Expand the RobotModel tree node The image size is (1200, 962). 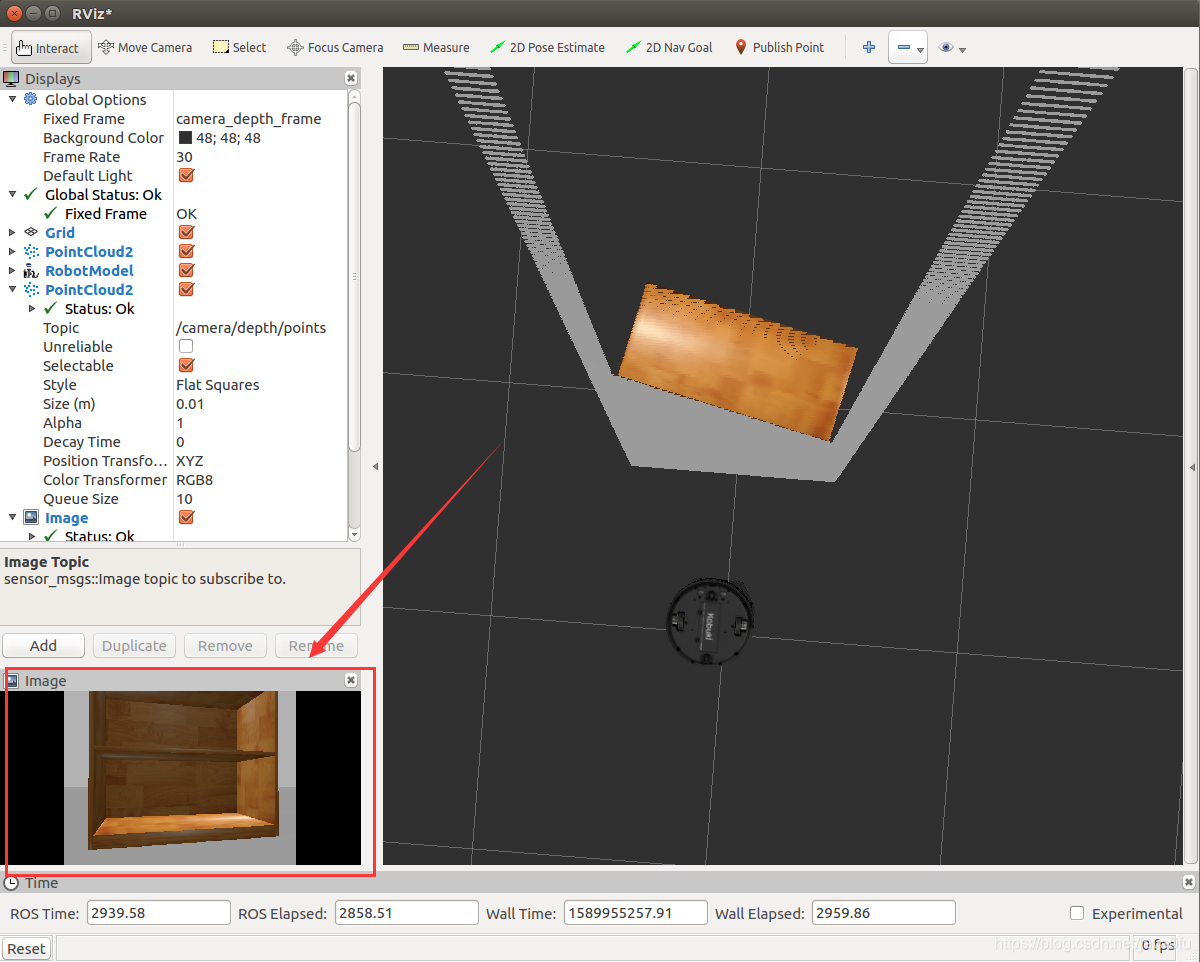[x=12, y=270]
